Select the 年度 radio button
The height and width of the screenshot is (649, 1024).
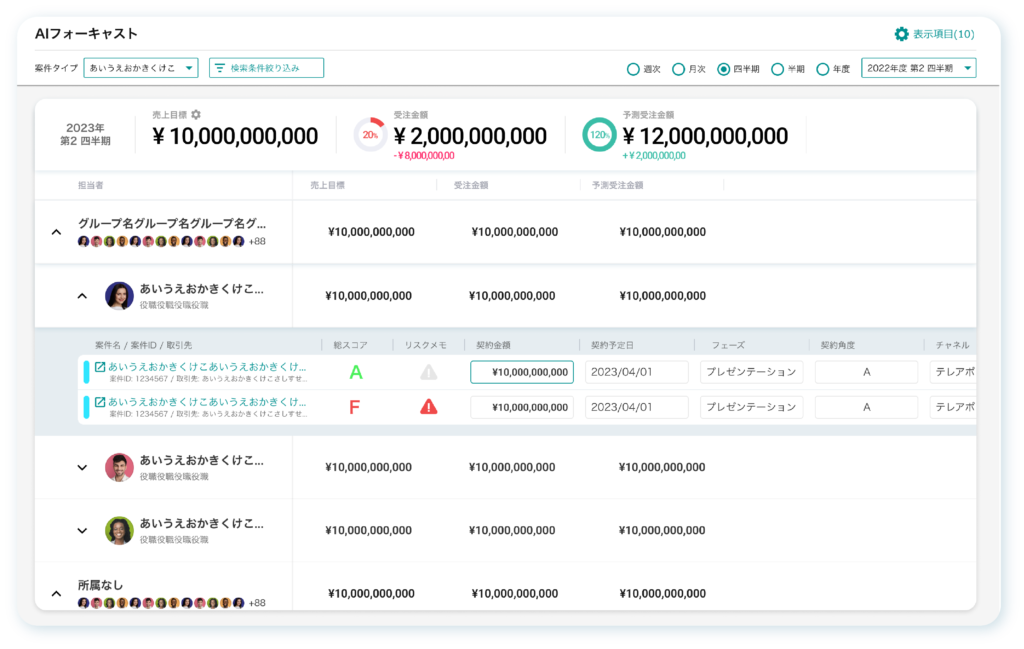(823, 69)
